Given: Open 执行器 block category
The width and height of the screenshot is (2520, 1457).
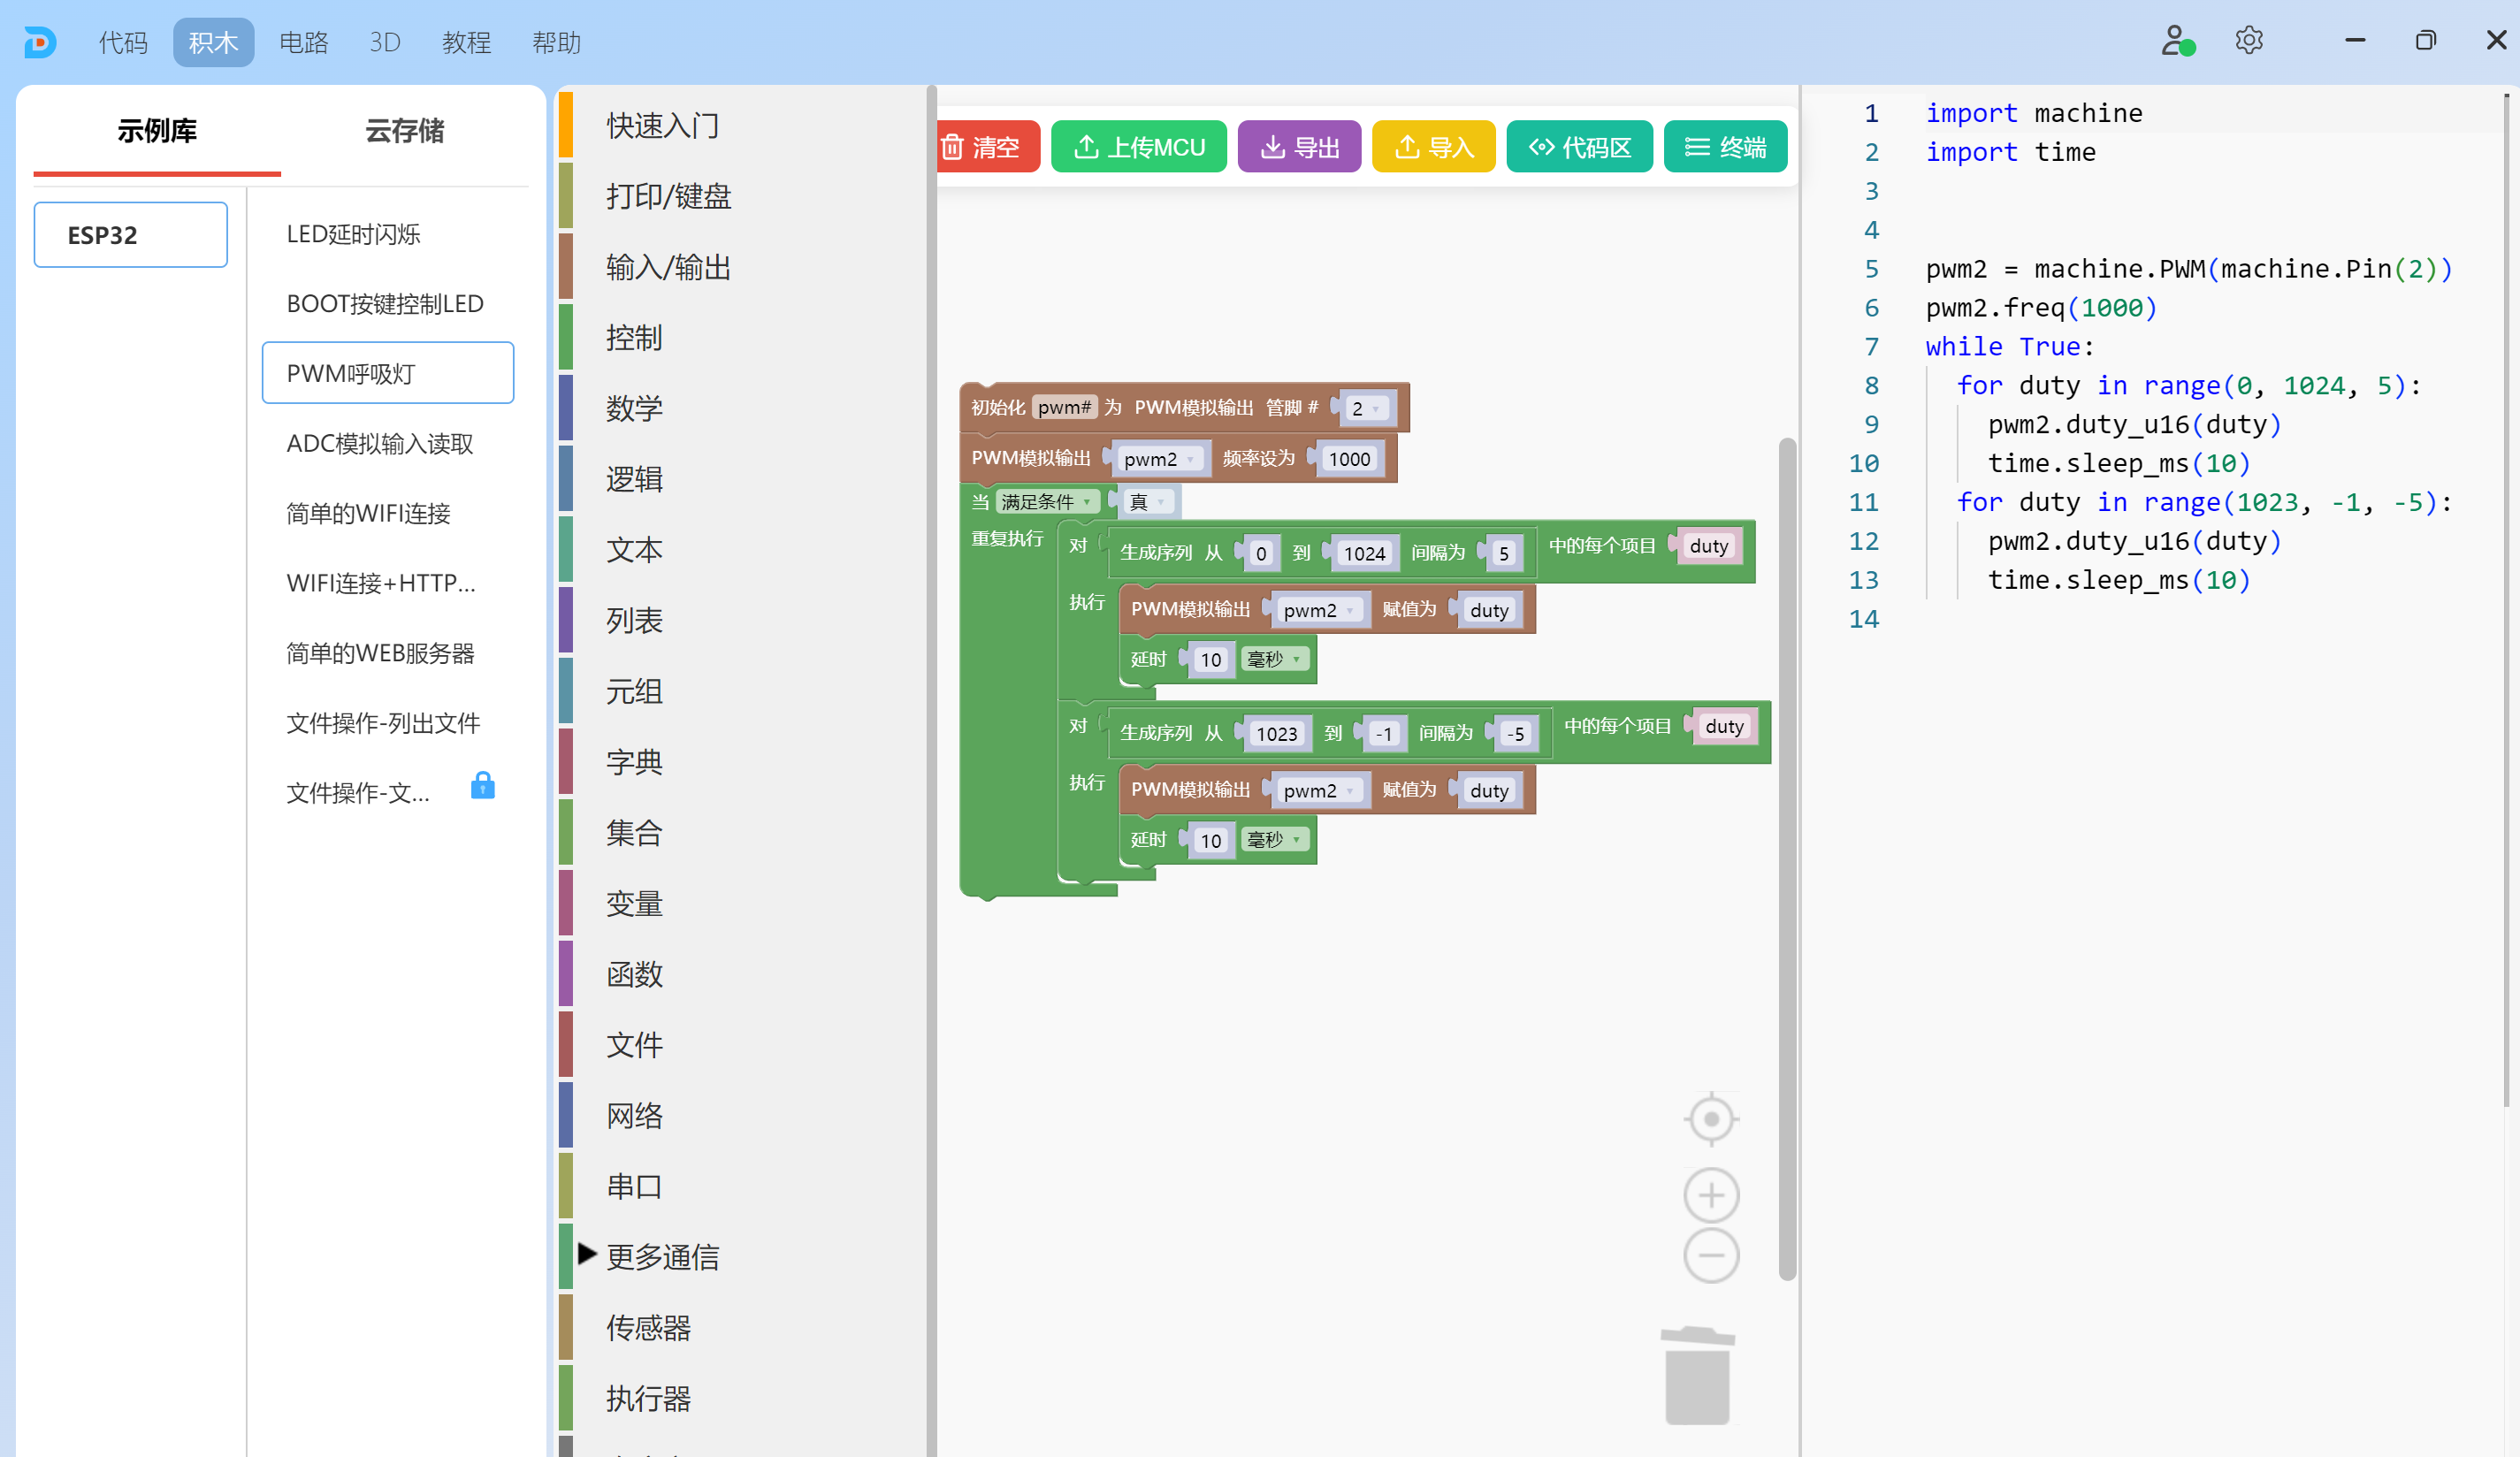Looking at the screenshot, I should pyautogui.click(x=648, y=1398).
